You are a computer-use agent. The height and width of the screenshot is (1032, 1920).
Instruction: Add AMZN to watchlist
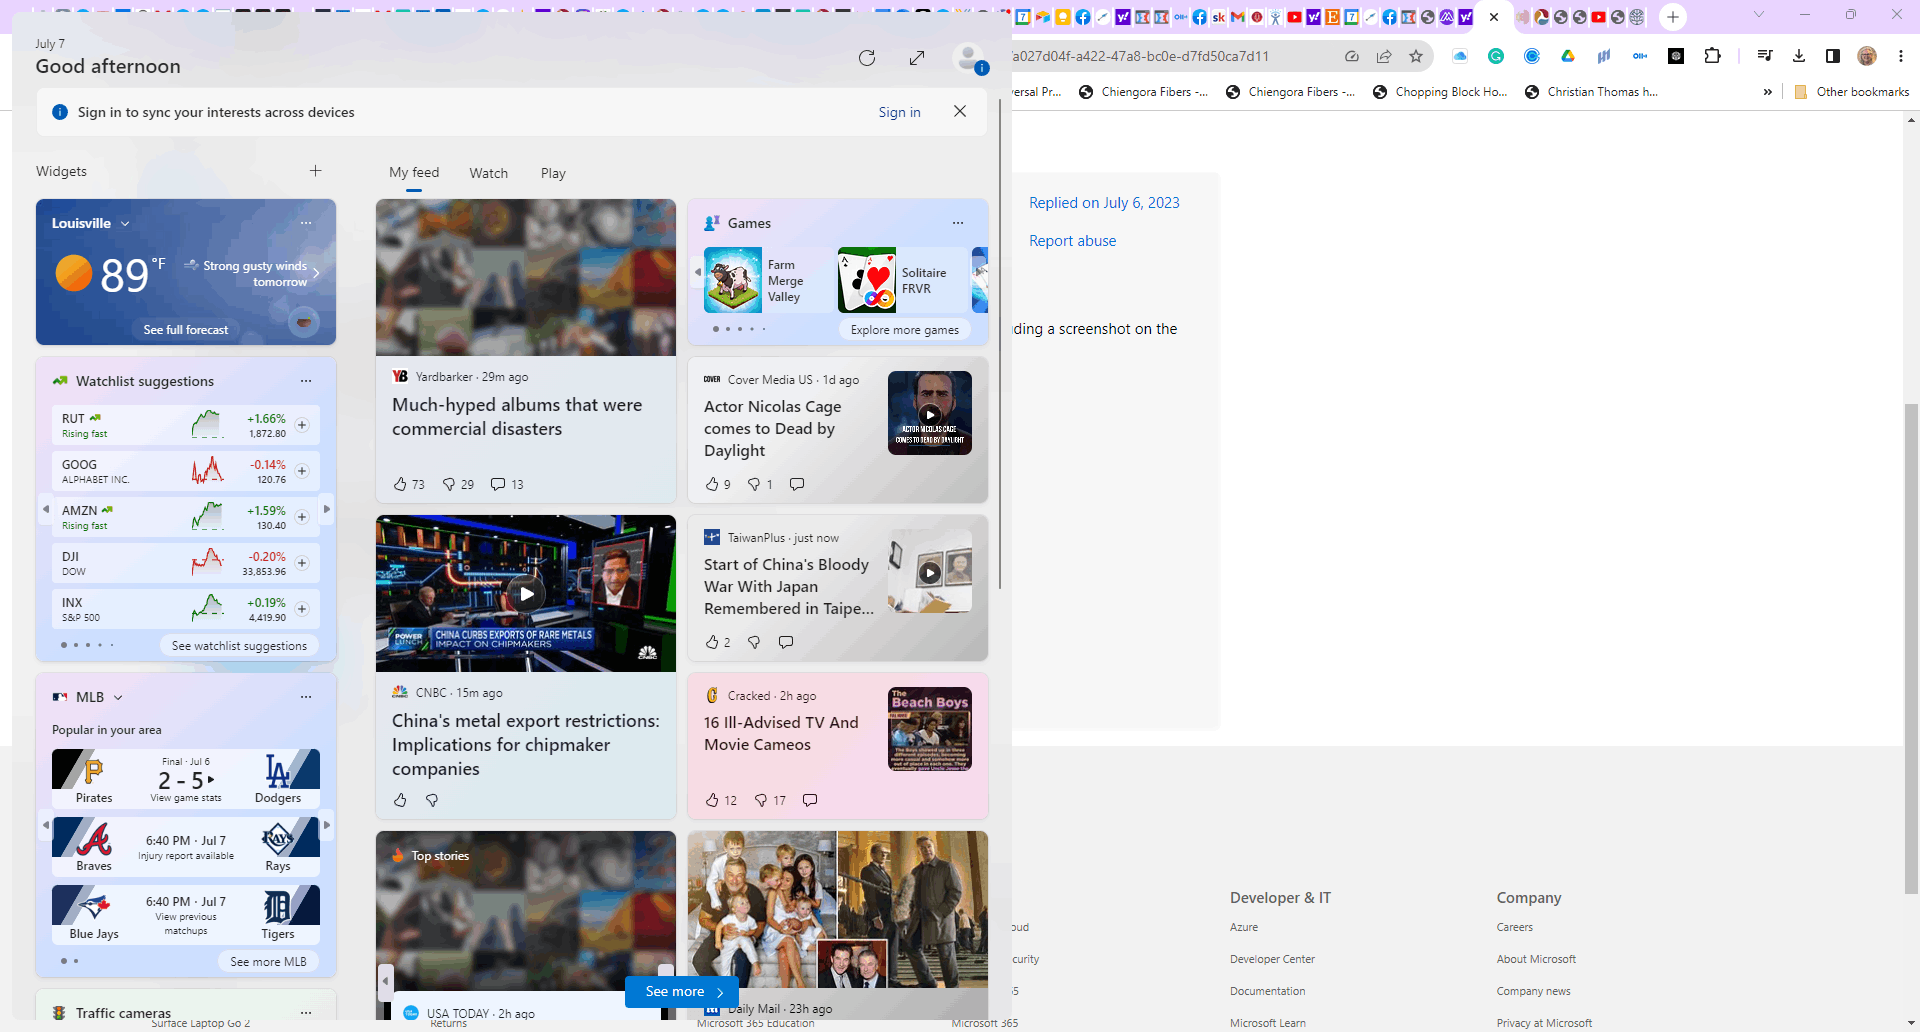302,517
